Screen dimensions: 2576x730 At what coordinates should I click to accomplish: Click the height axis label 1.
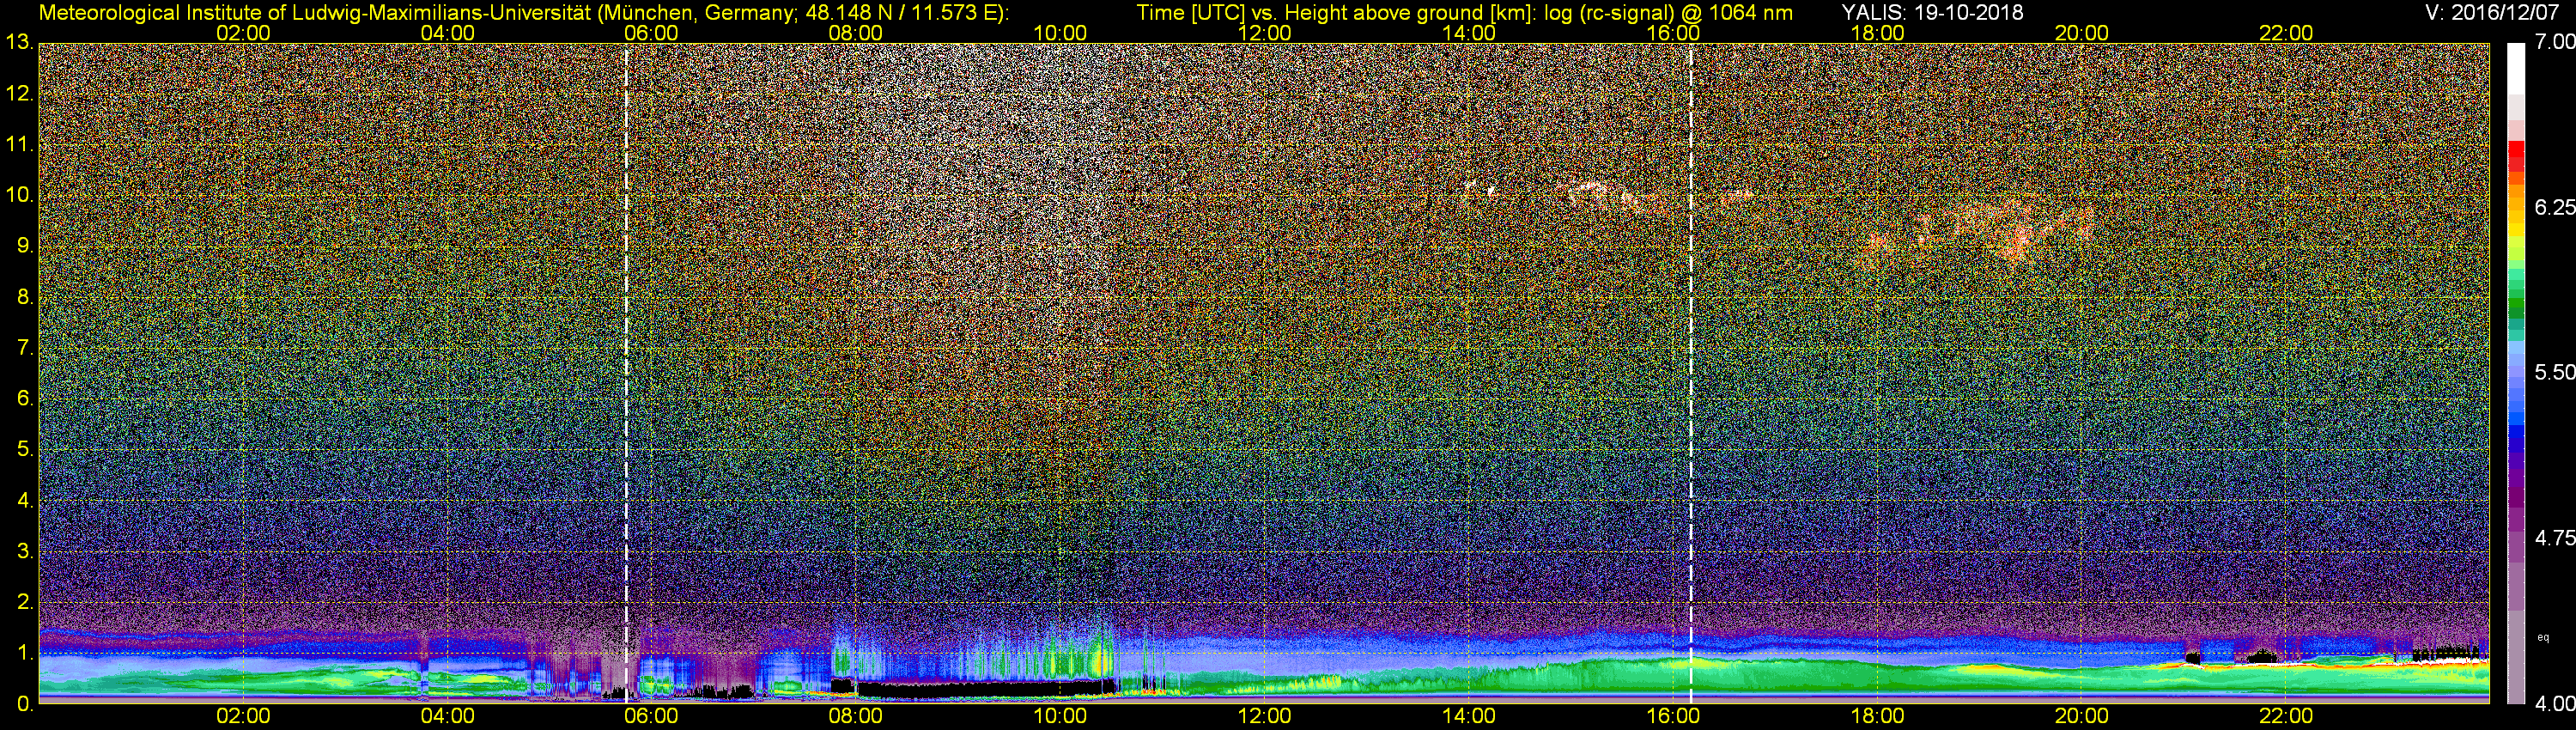coord(24,653)
